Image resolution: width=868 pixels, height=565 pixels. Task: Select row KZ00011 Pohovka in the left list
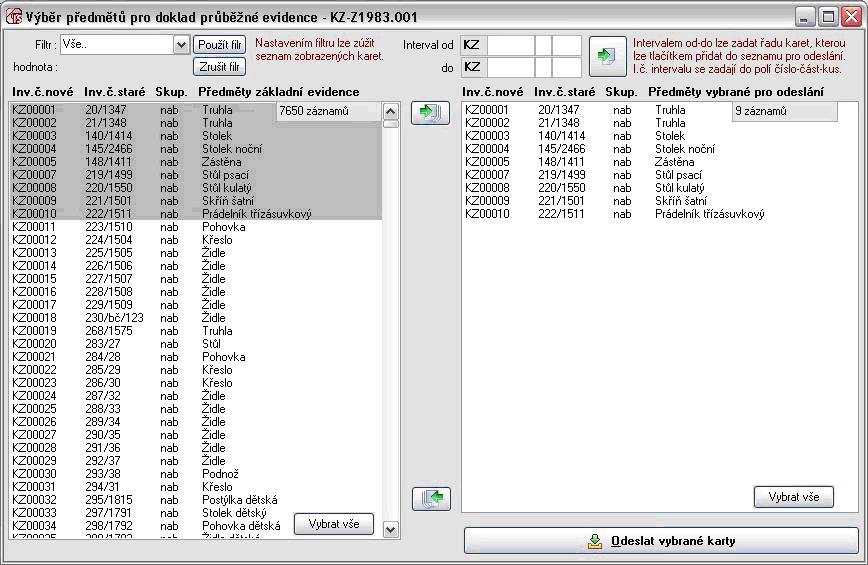tap(195, 227)
